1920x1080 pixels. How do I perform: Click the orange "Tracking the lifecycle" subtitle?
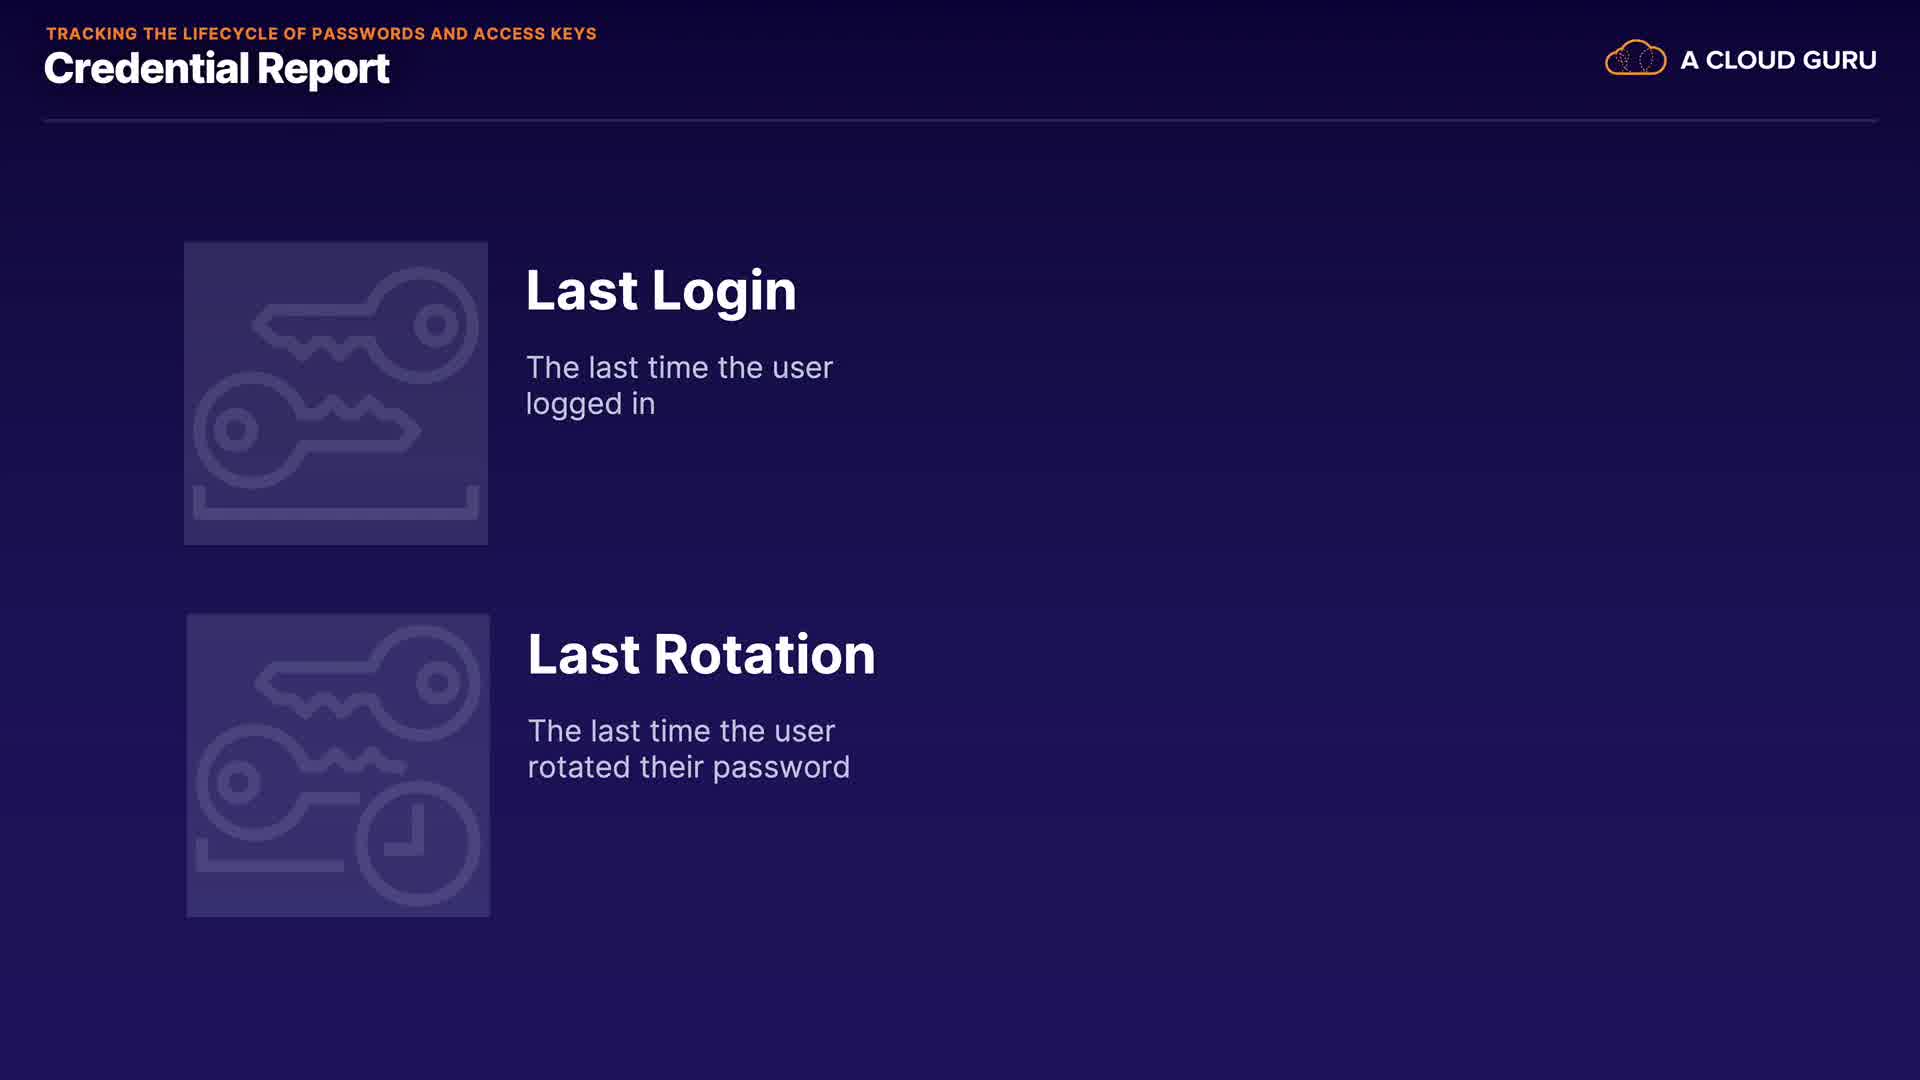pos(321,34)
